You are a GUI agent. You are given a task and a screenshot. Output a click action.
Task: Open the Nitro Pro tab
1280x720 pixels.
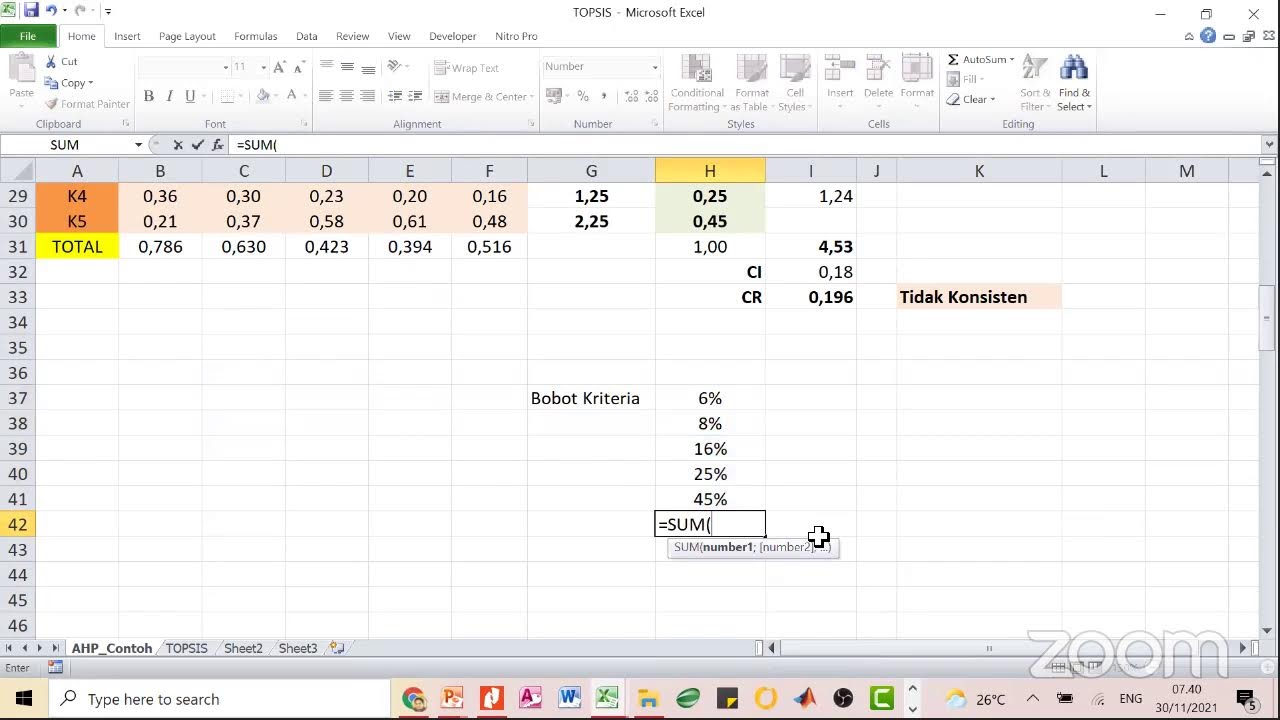pyautogui.click(x=516, y=36)
